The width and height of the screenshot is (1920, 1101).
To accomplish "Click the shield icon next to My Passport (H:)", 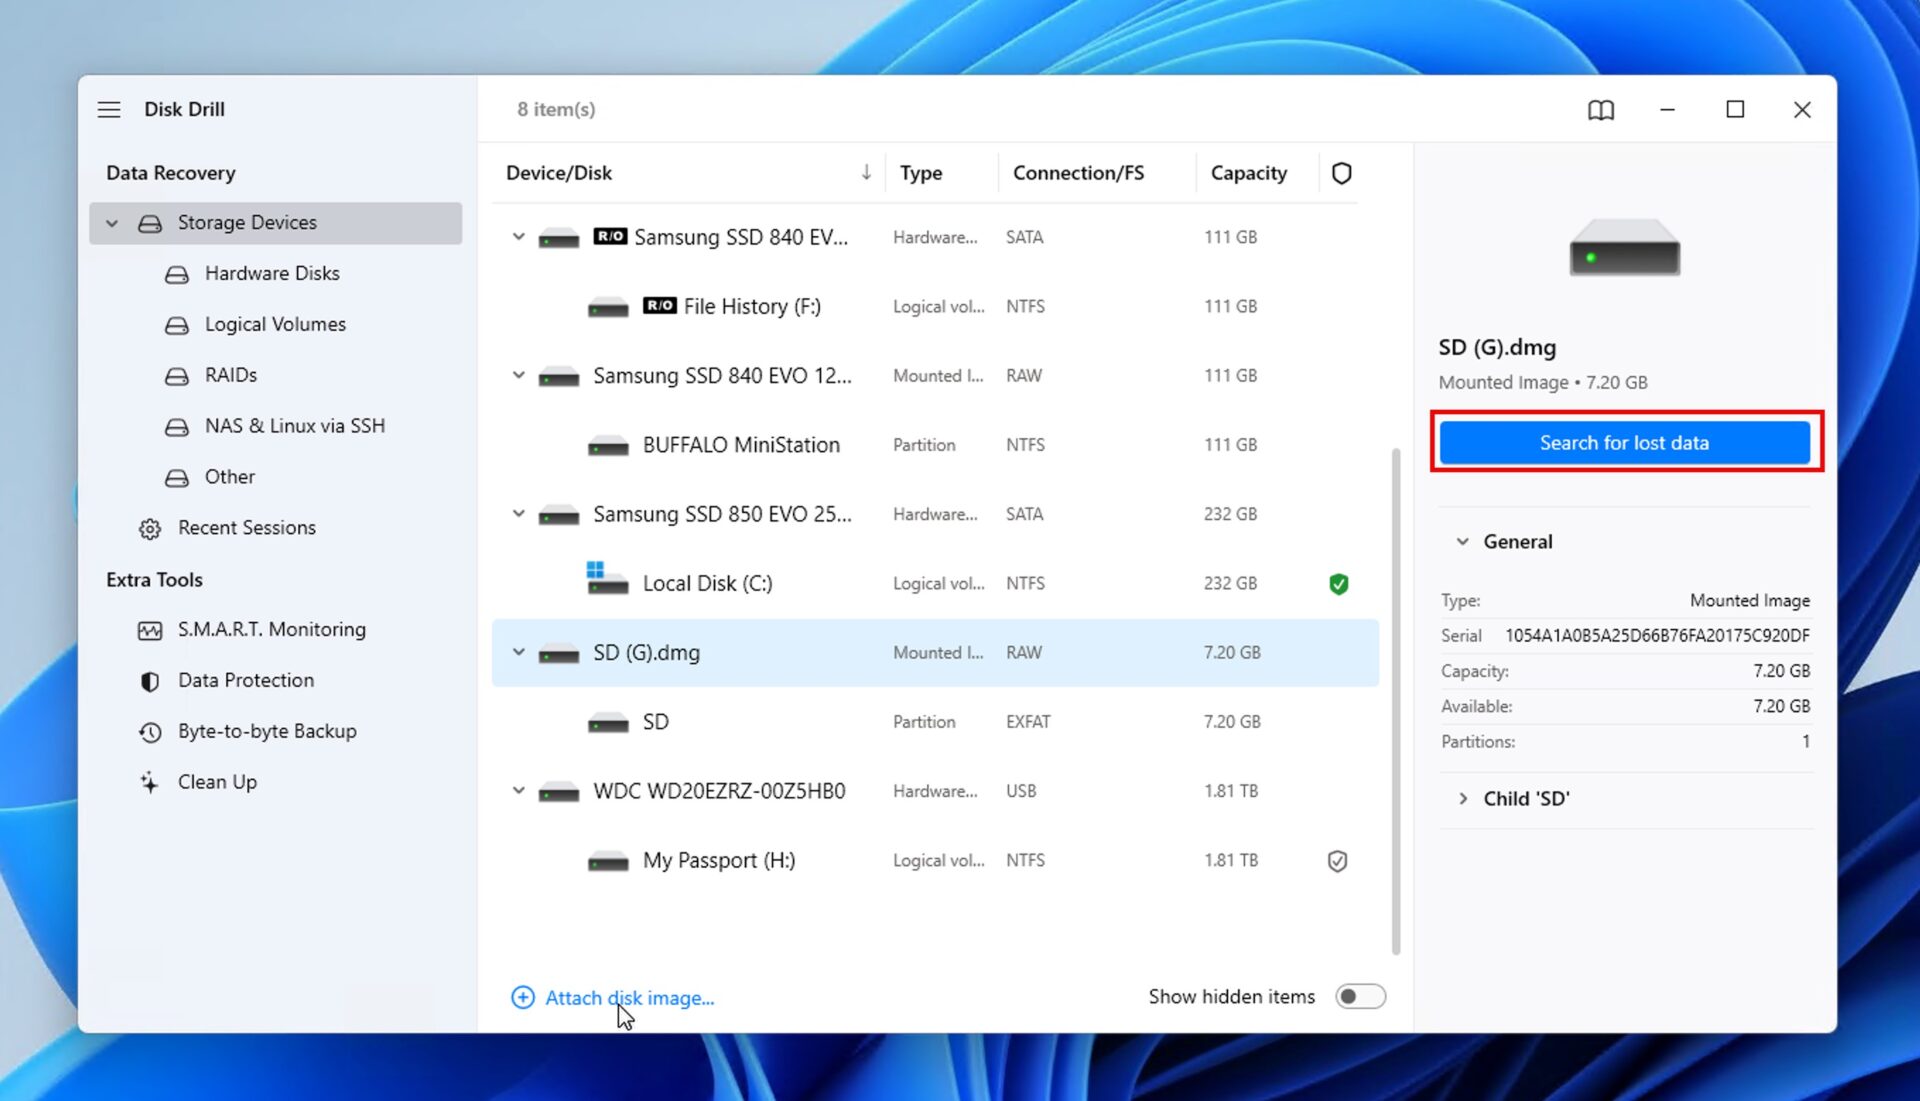I will [x=1339, y=860].
